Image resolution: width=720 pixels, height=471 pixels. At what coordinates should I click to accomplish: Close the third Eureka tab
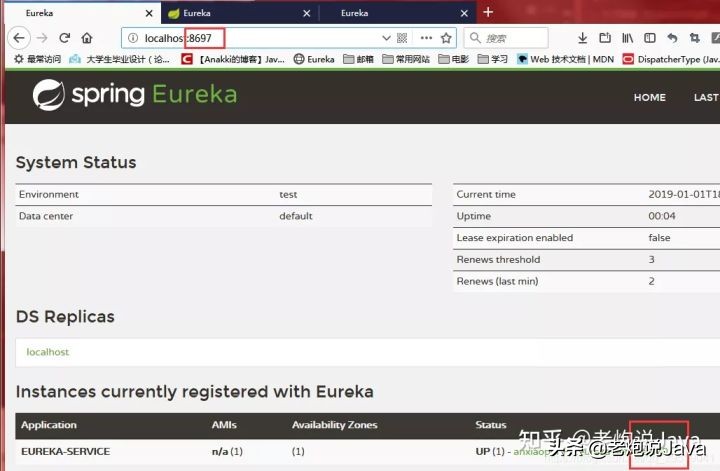tap(464, 13)
